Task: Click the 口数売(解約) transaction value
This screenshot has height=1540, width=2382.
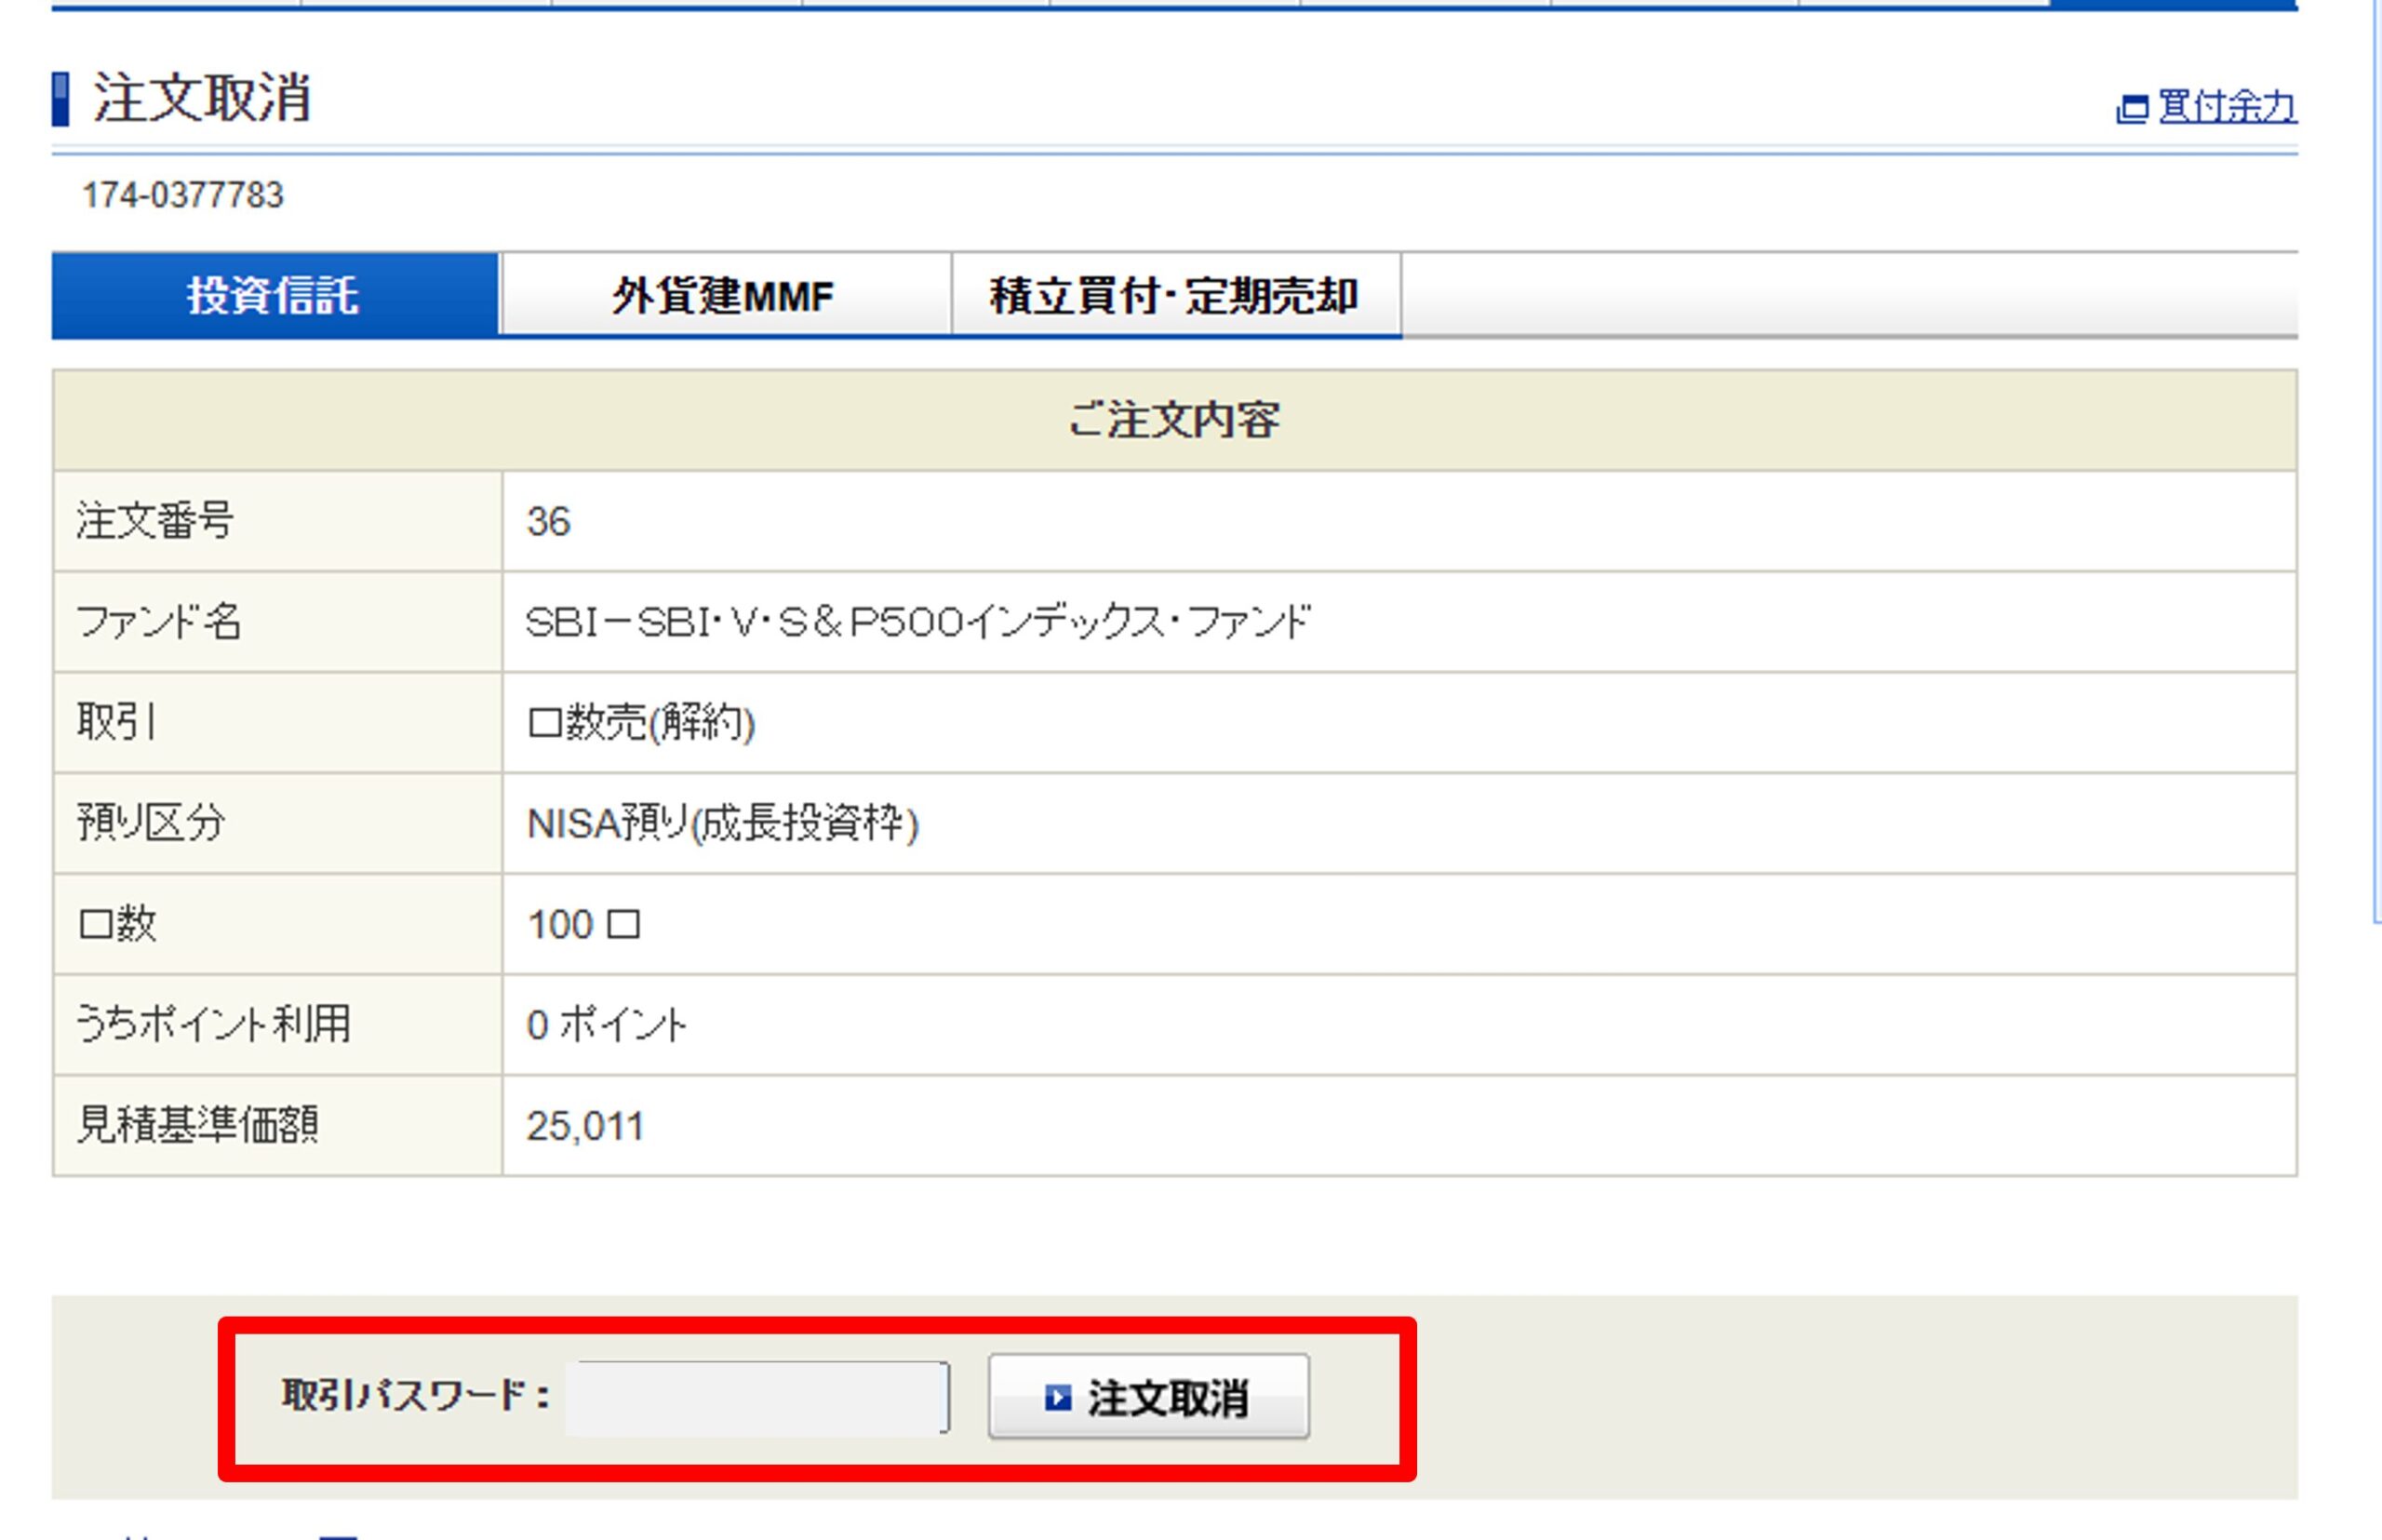Action: pyautogui.click(x=641, y=723)
